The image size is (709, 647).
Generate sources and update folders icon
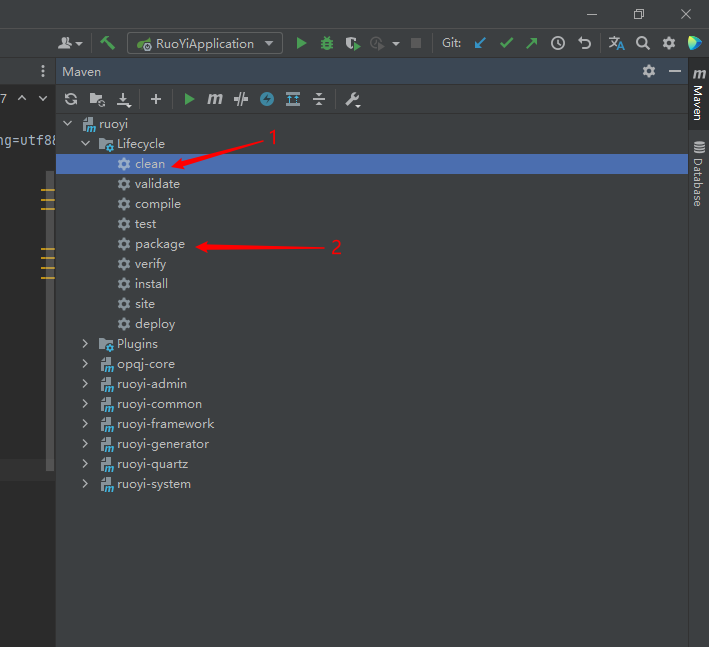pyautogui.click(x=97, y=99)
